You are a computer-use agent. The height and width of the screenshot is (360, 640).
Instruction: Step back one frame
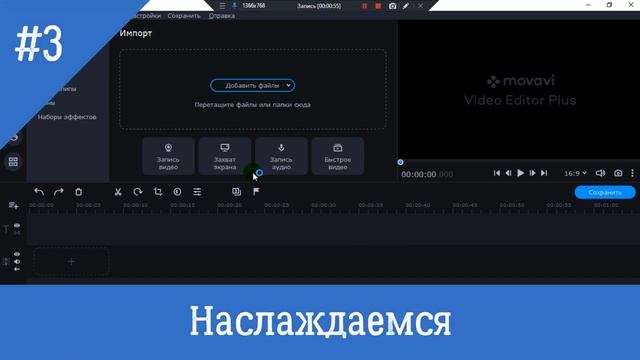tap(509, 173)
